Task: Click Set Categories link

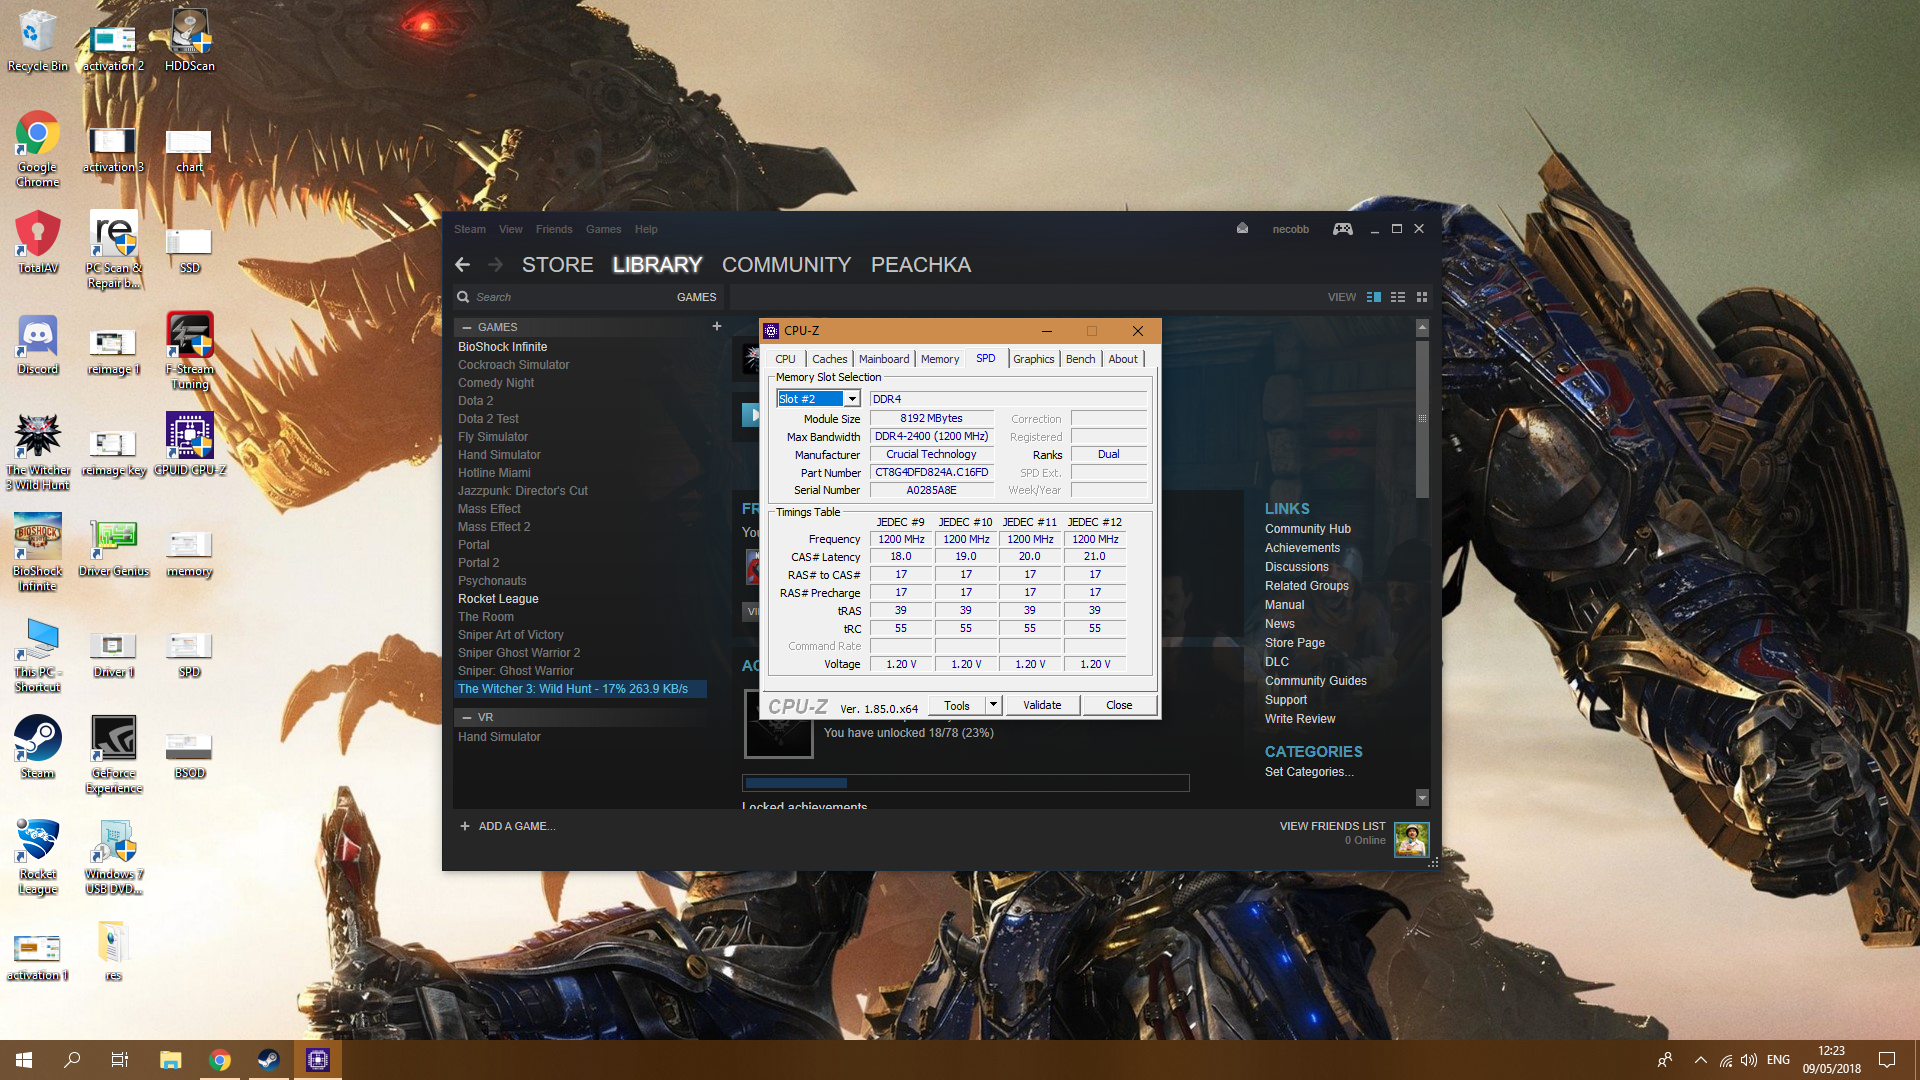Action: point(1309,772)
